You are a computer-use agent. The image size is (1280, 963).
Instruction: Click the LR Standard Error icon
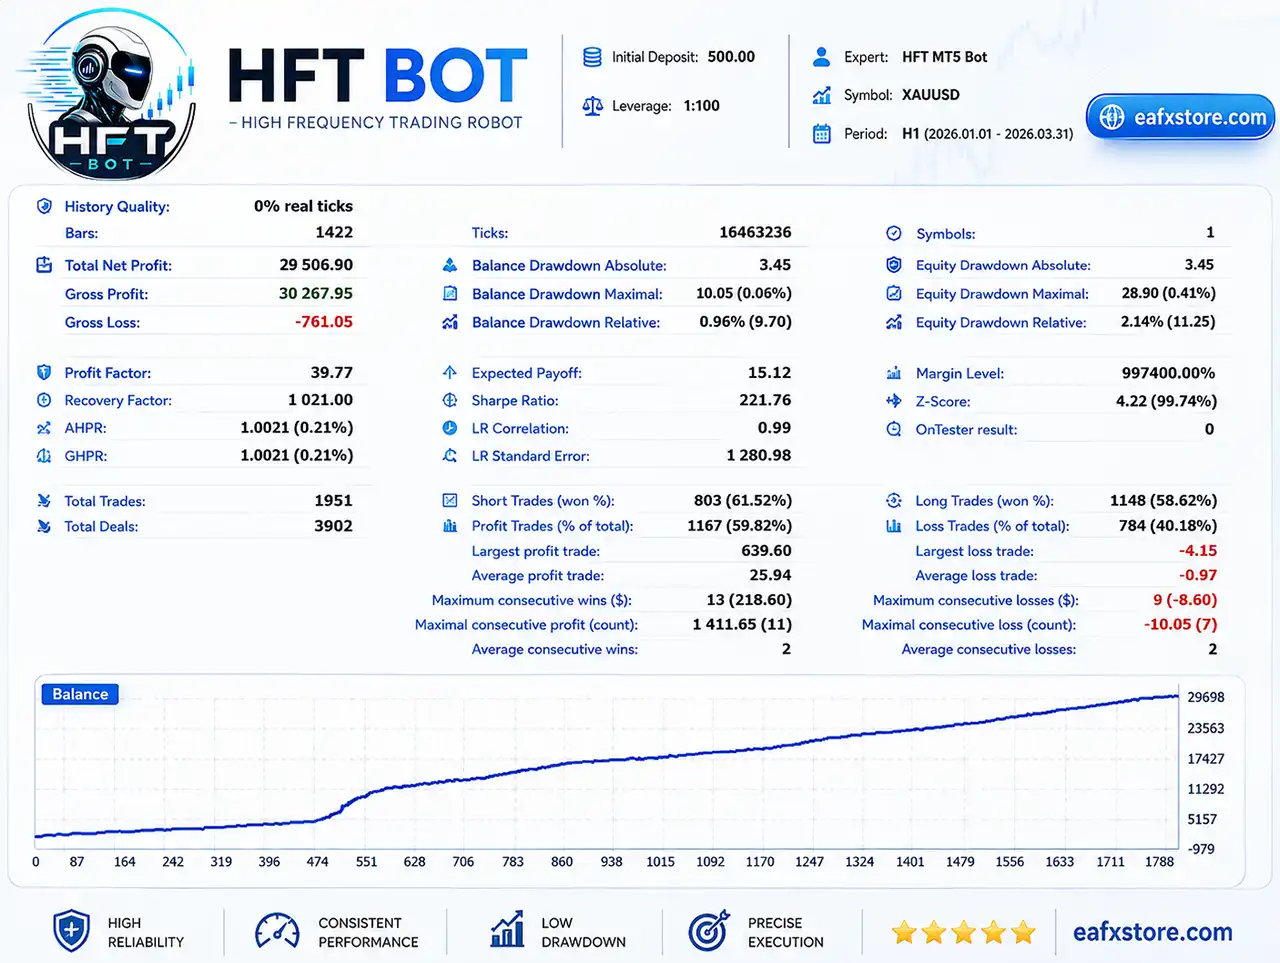(x=450, y=456)
